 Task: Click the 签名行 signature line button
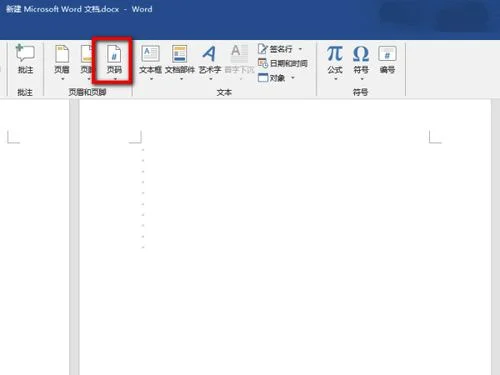[275, 49]
